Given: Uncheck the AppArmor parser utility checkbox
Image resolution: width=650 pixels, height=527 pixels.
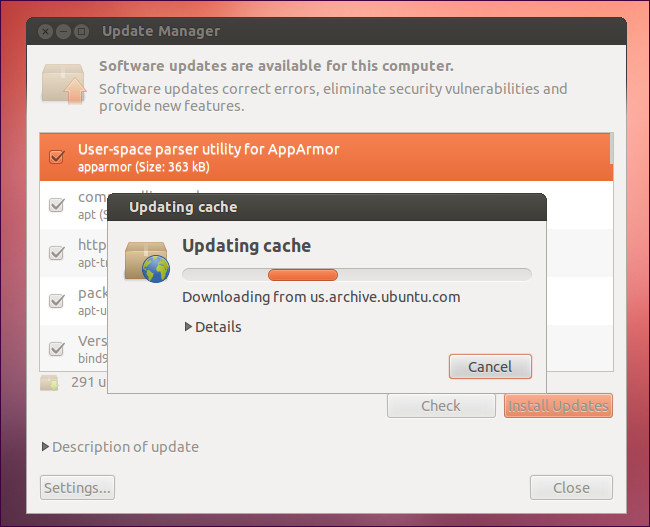Looking at the screenshot, I should coord(57,157).
